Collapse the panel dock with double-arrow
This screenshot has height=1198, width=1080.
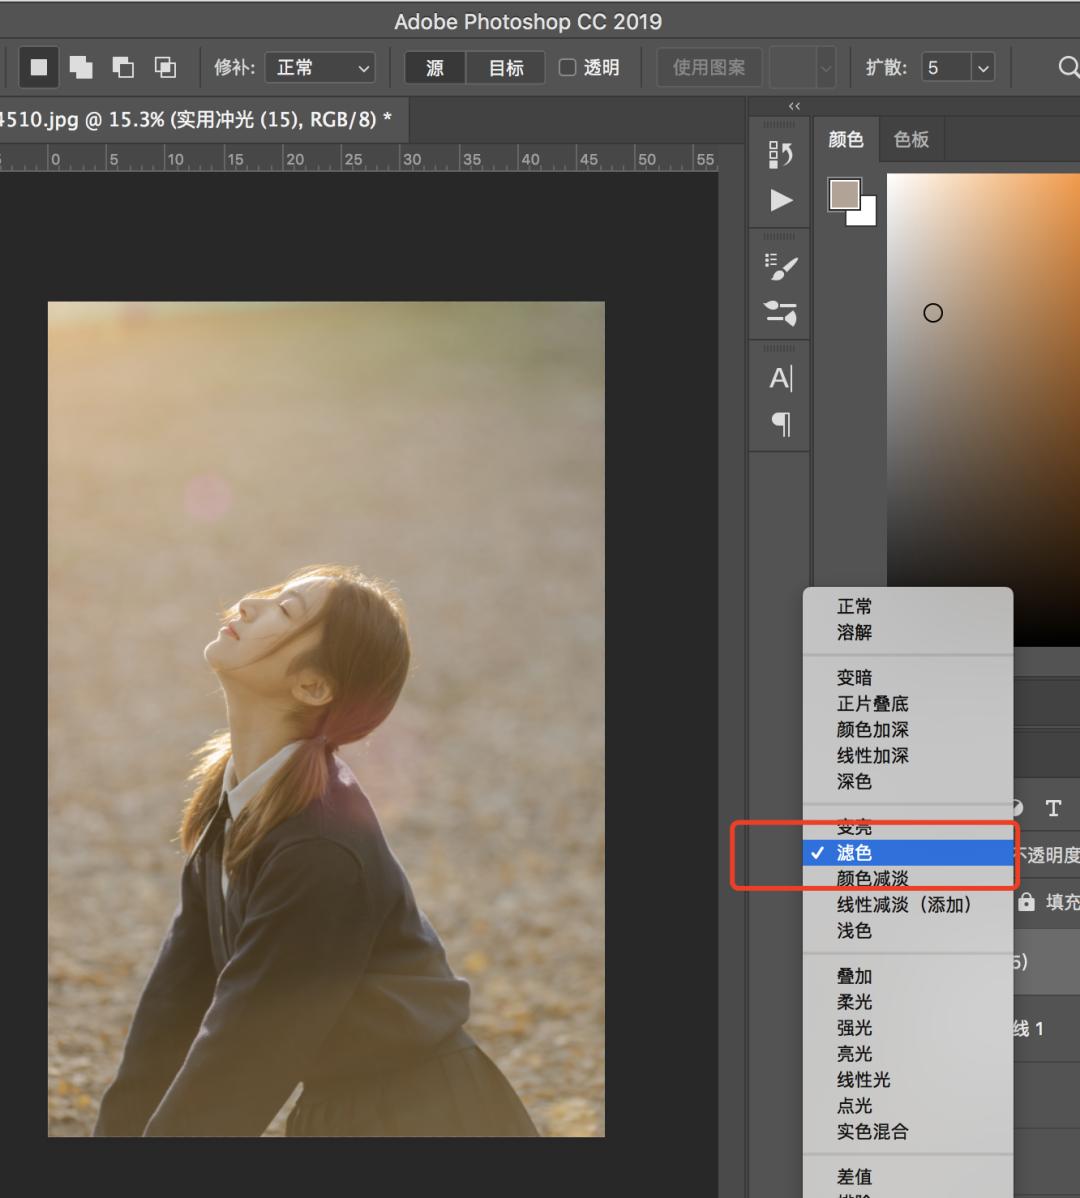coord(794,106)
